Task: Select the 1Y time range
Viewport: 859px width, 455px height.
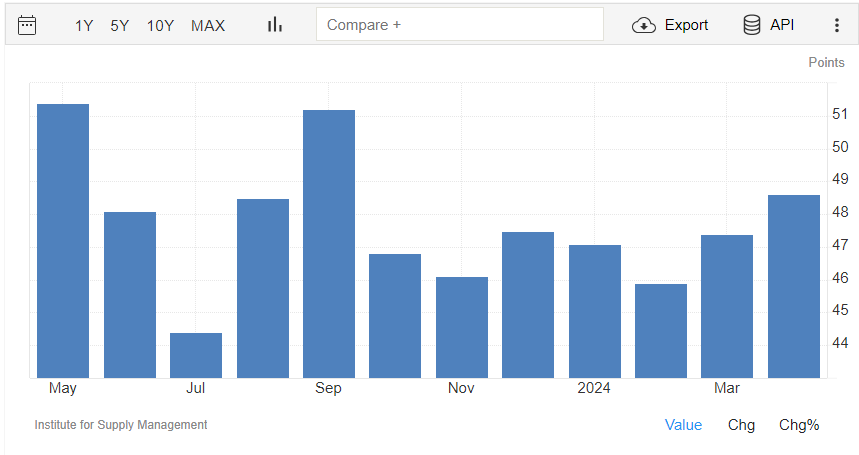Action: point(84,25)
